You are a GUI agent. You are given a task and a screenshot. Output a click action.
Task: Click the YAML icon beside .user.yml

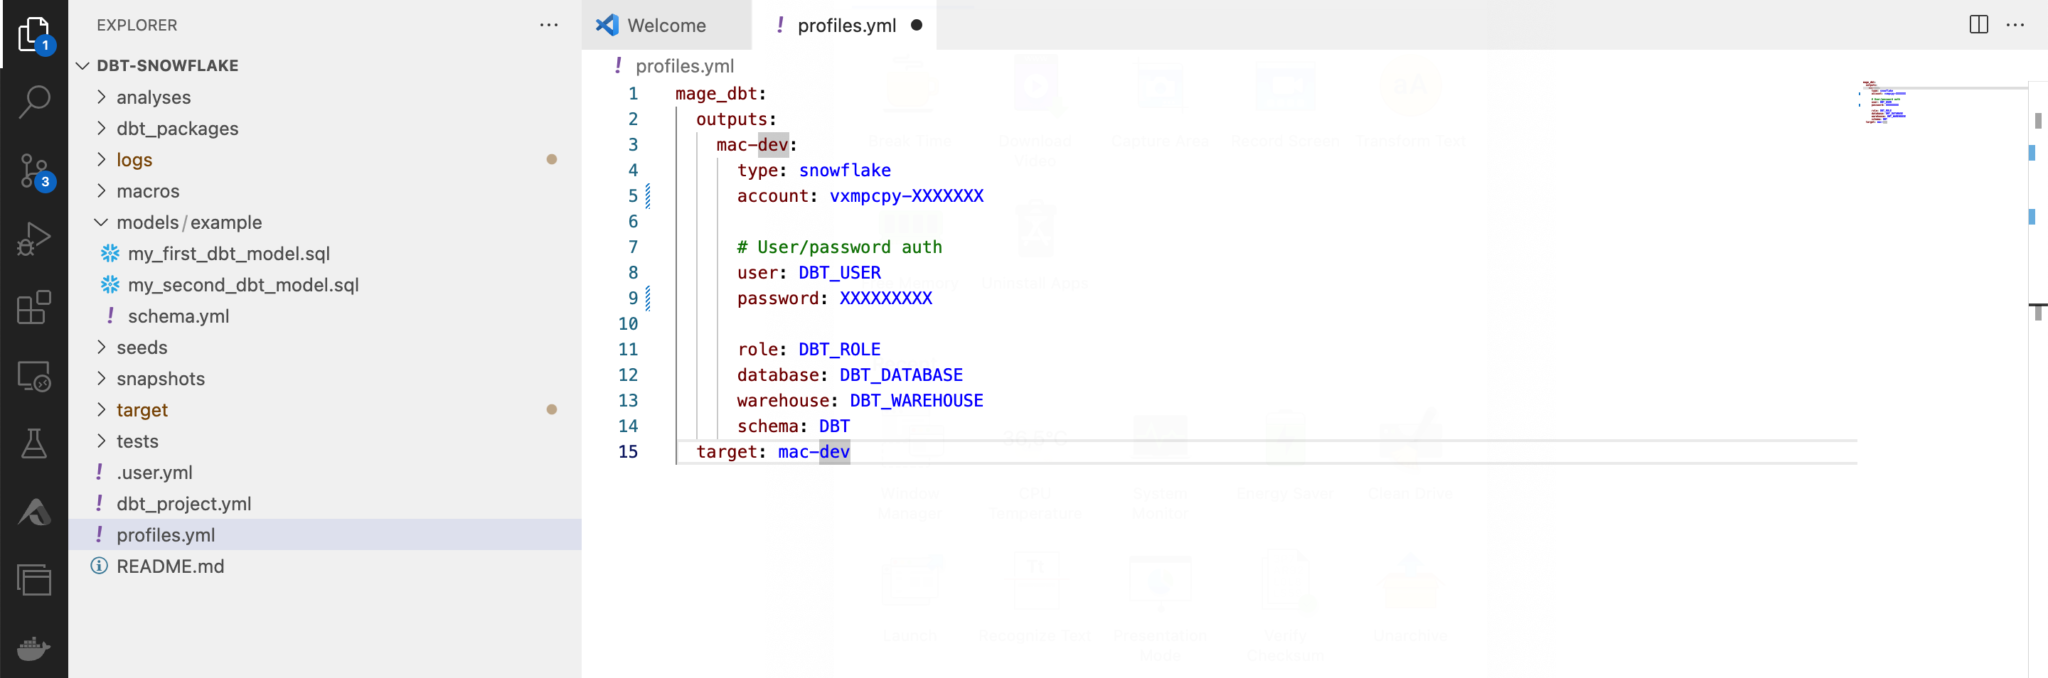99,472
